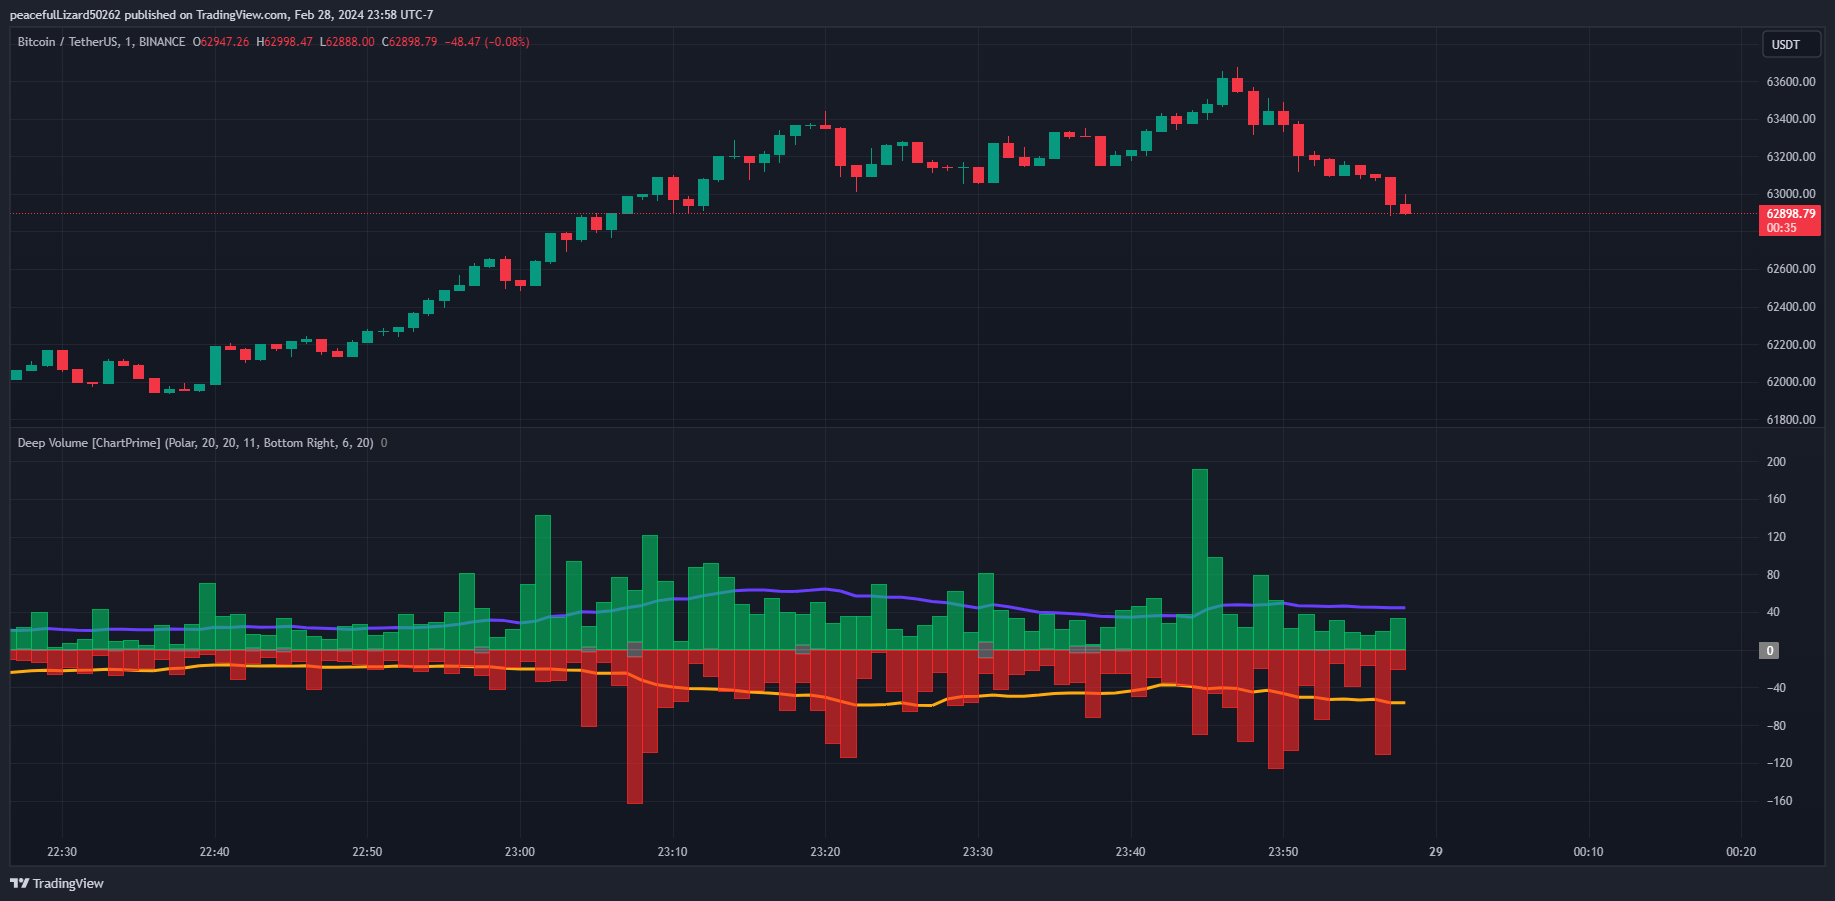
Task: Click the 00:10 time axis label
Action: (x=1588, y=852)
